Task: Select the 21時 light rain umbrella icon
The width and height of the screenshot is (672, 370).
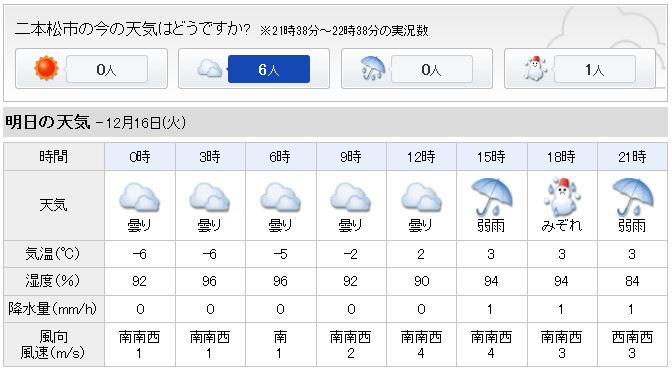Action: click(632, 197)
